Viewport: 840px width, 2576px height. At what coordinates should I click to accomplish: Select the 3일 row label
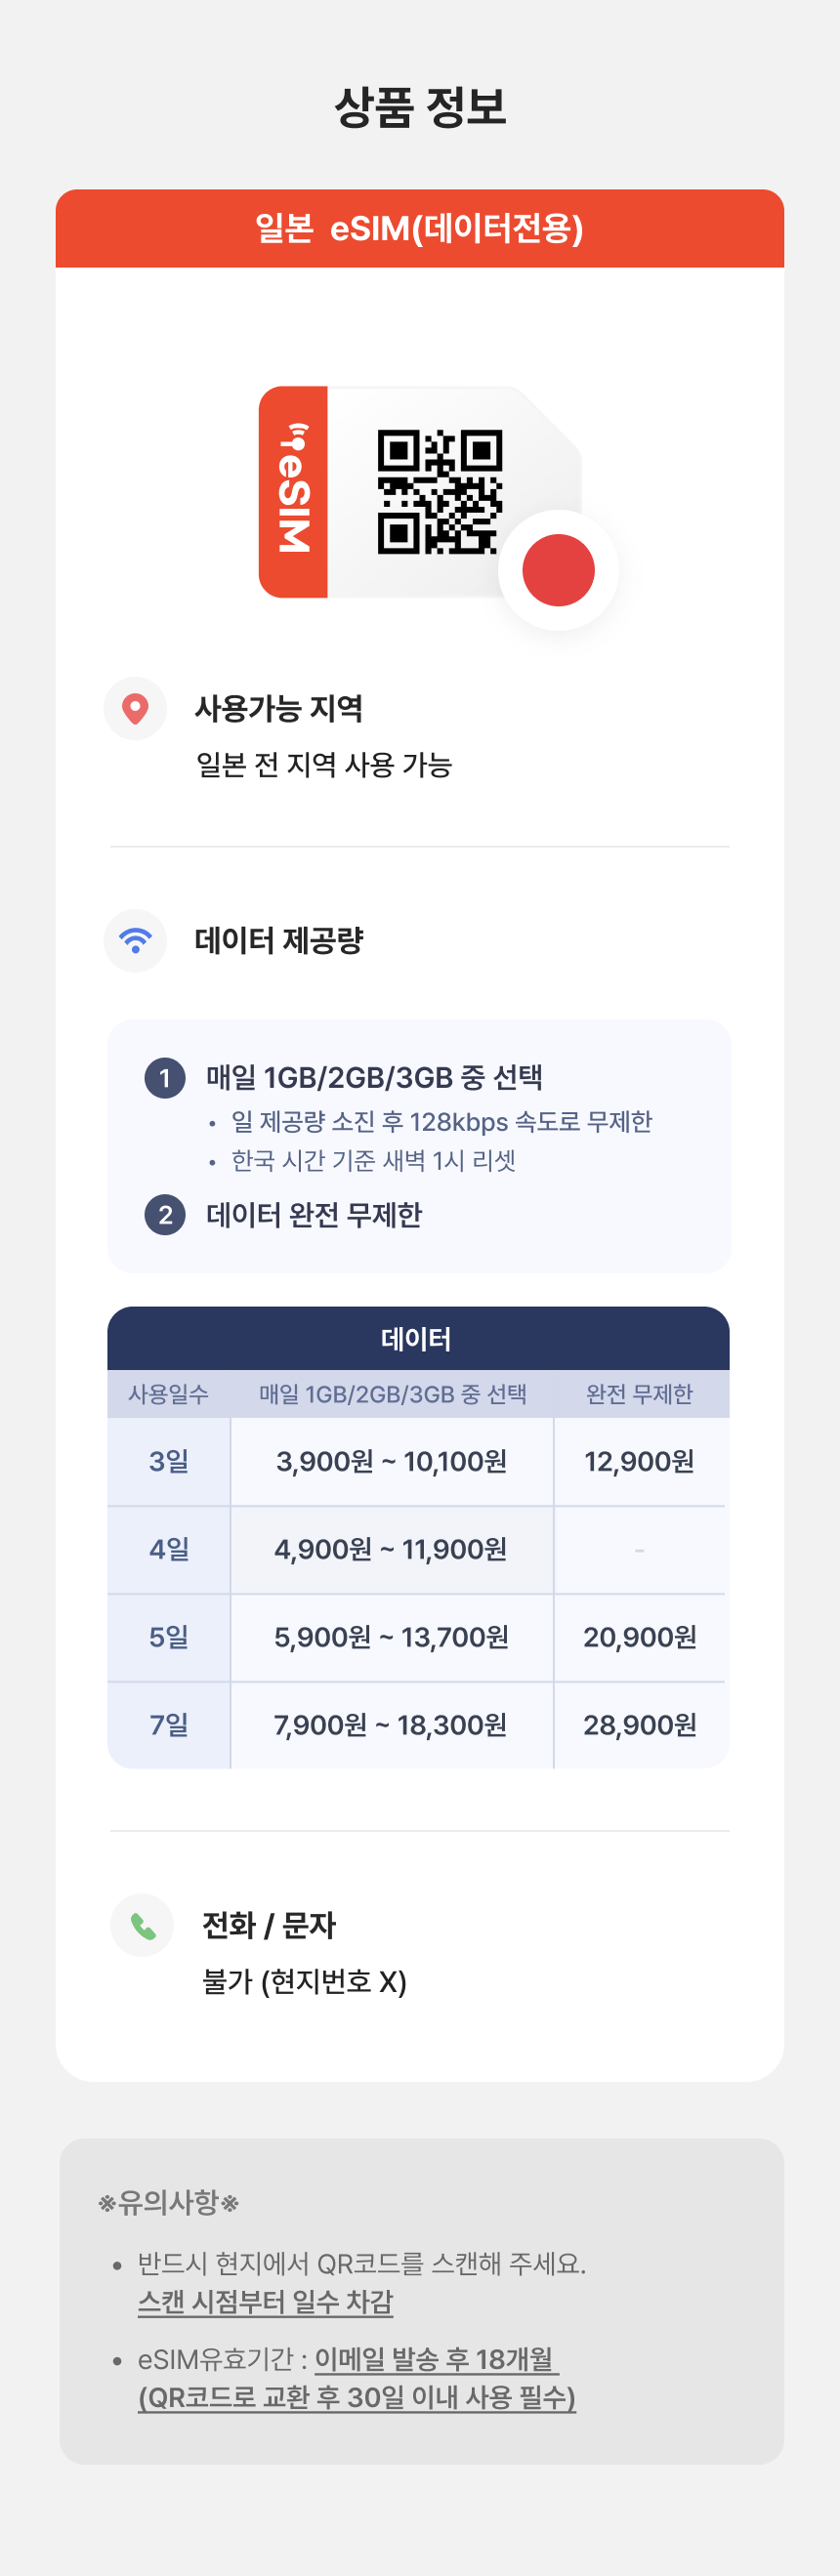[169, 1462]
